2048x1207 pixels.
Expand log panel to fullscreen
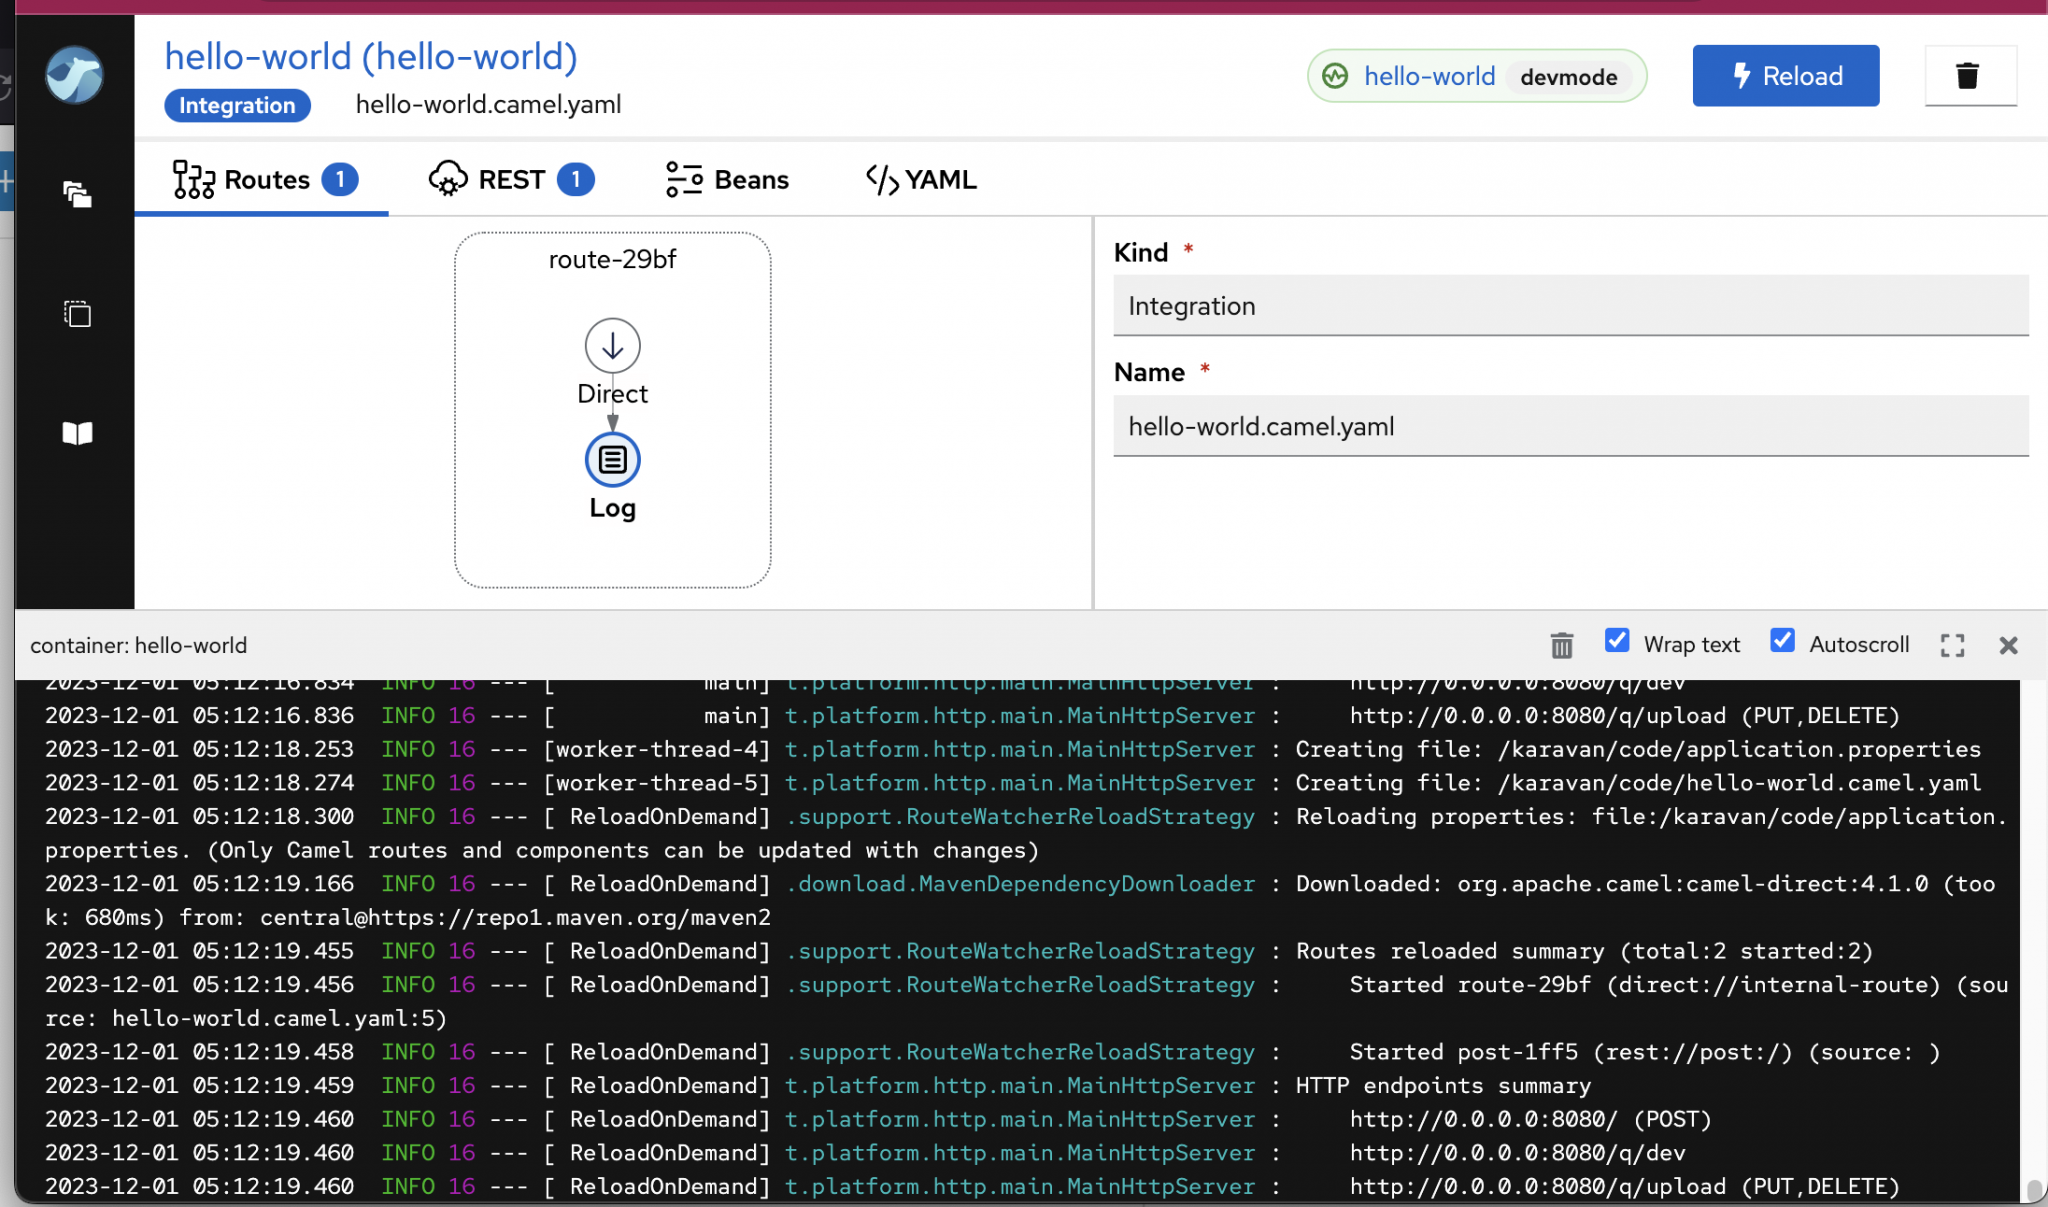1952,646
